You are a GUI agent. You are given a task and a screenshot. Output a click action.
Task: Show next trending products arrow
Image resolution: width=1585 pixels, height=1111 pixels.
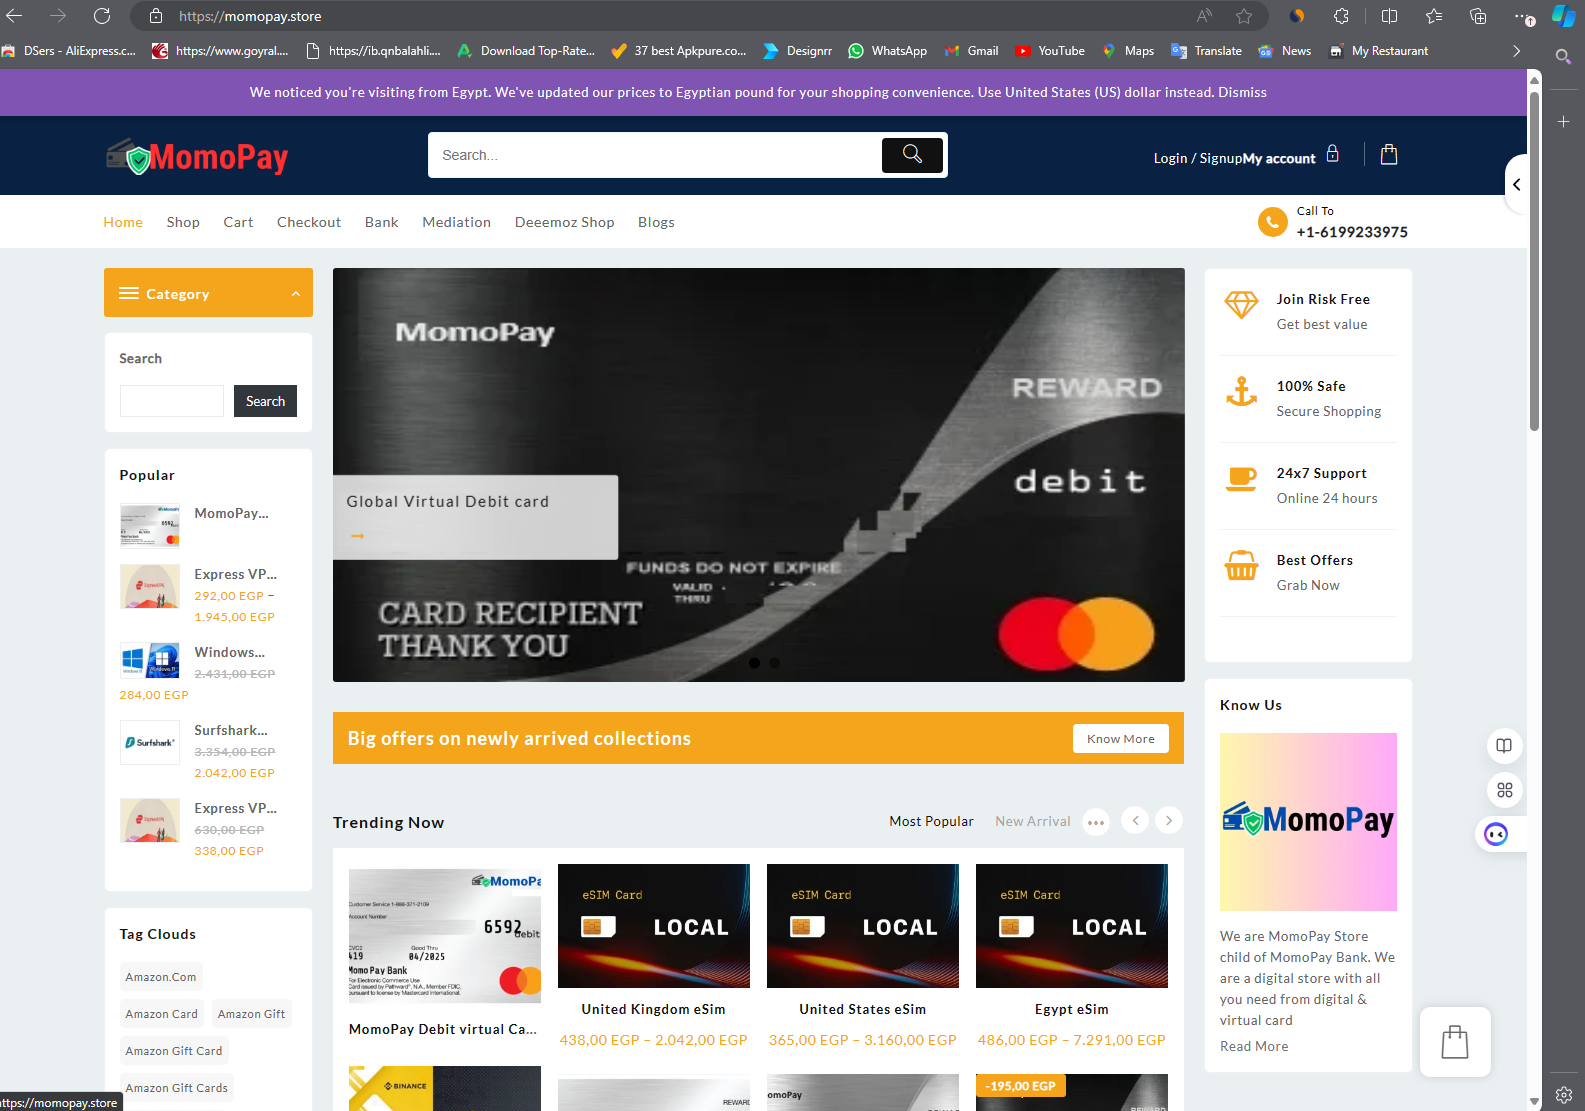[x=1169, y=821]
